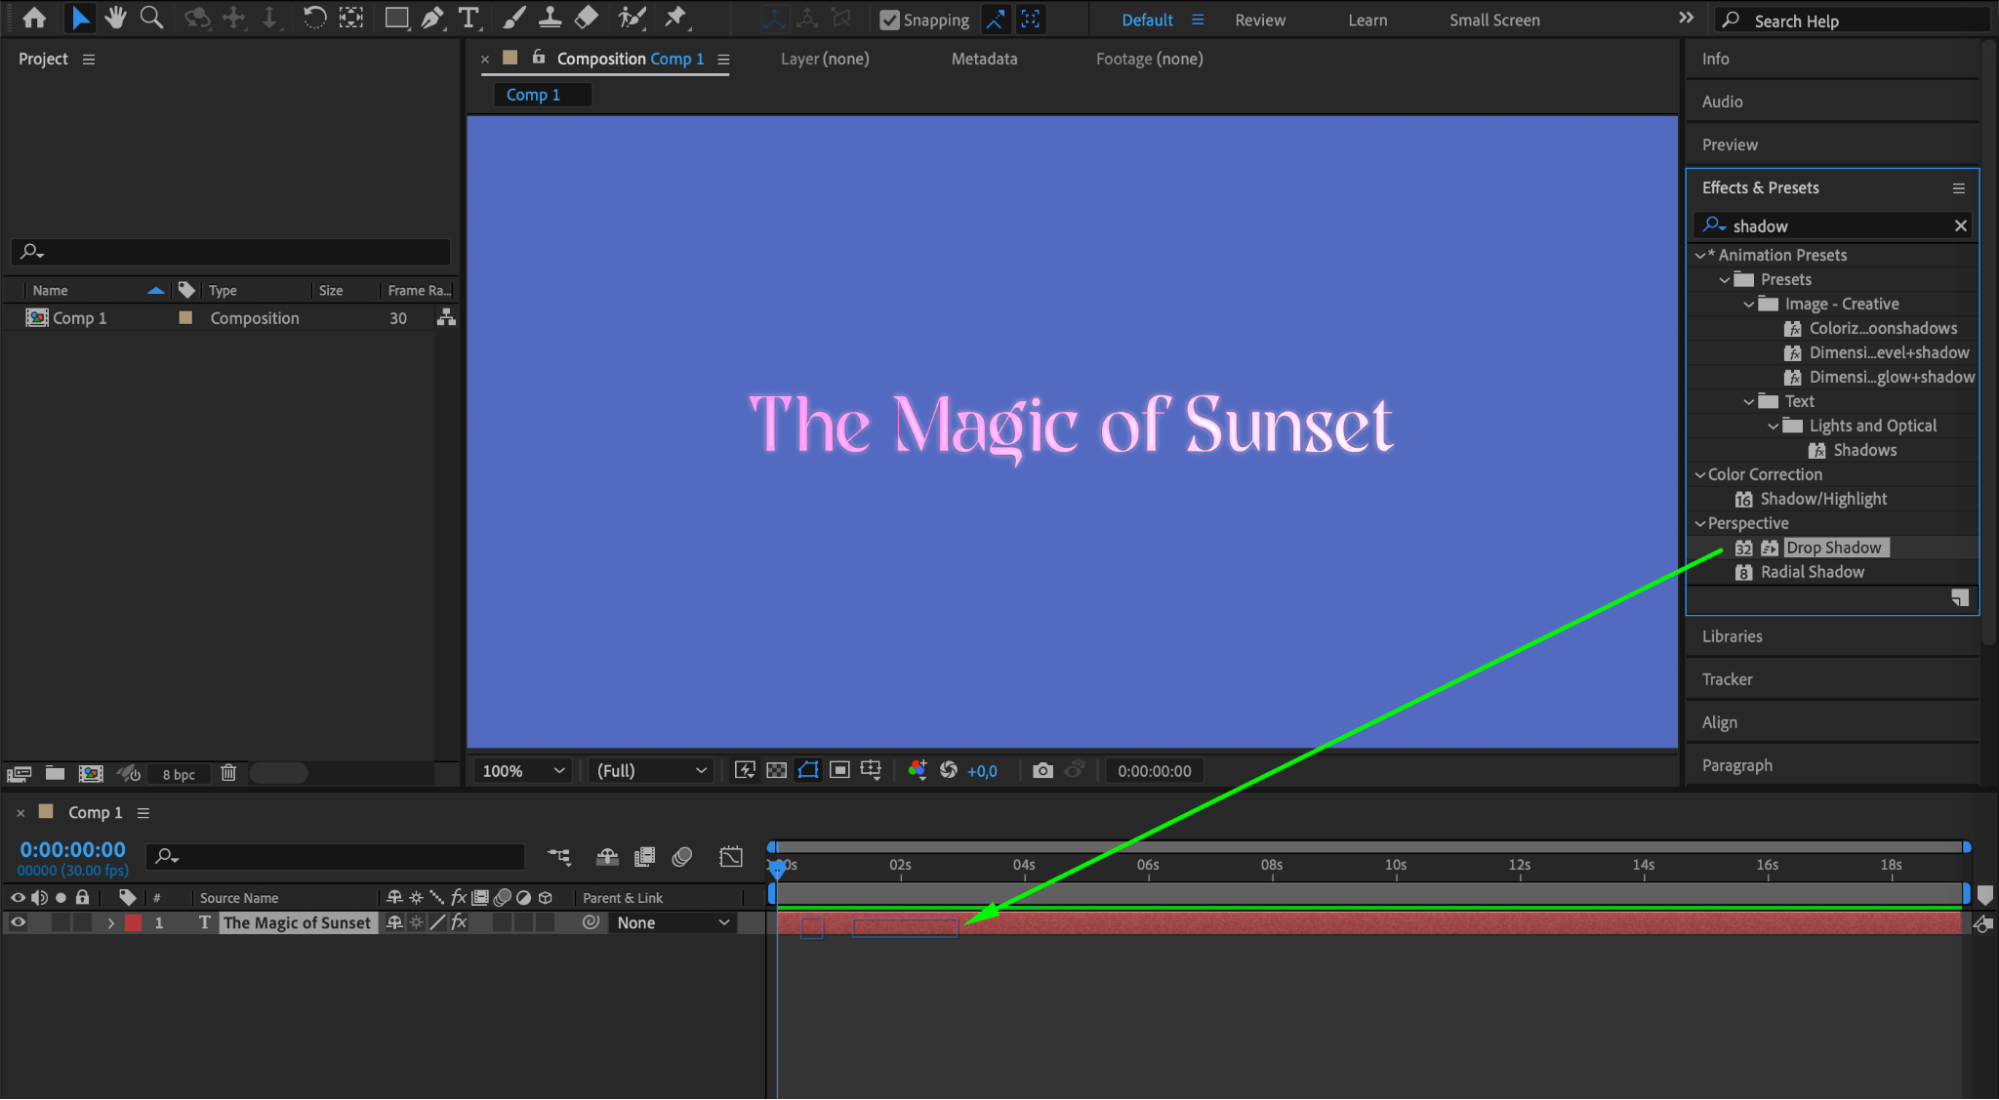1999x1100 pixels.
Task: Select the Zoom tool in toolbar
Action: click(151, 17)
